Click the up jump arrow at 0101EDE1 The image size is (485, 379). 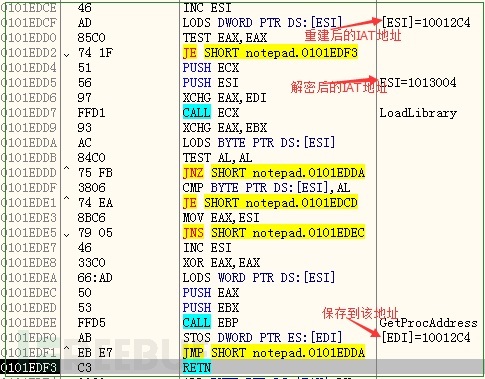click(67, 199)
